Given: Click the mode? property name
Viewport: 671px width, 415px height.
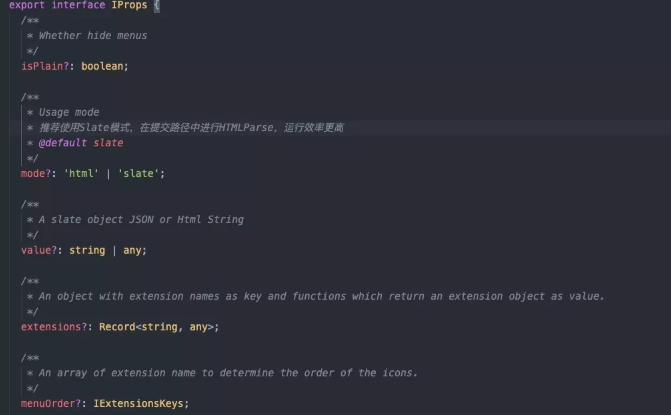Looking at the screenshot, I should [x=36, y=173].
